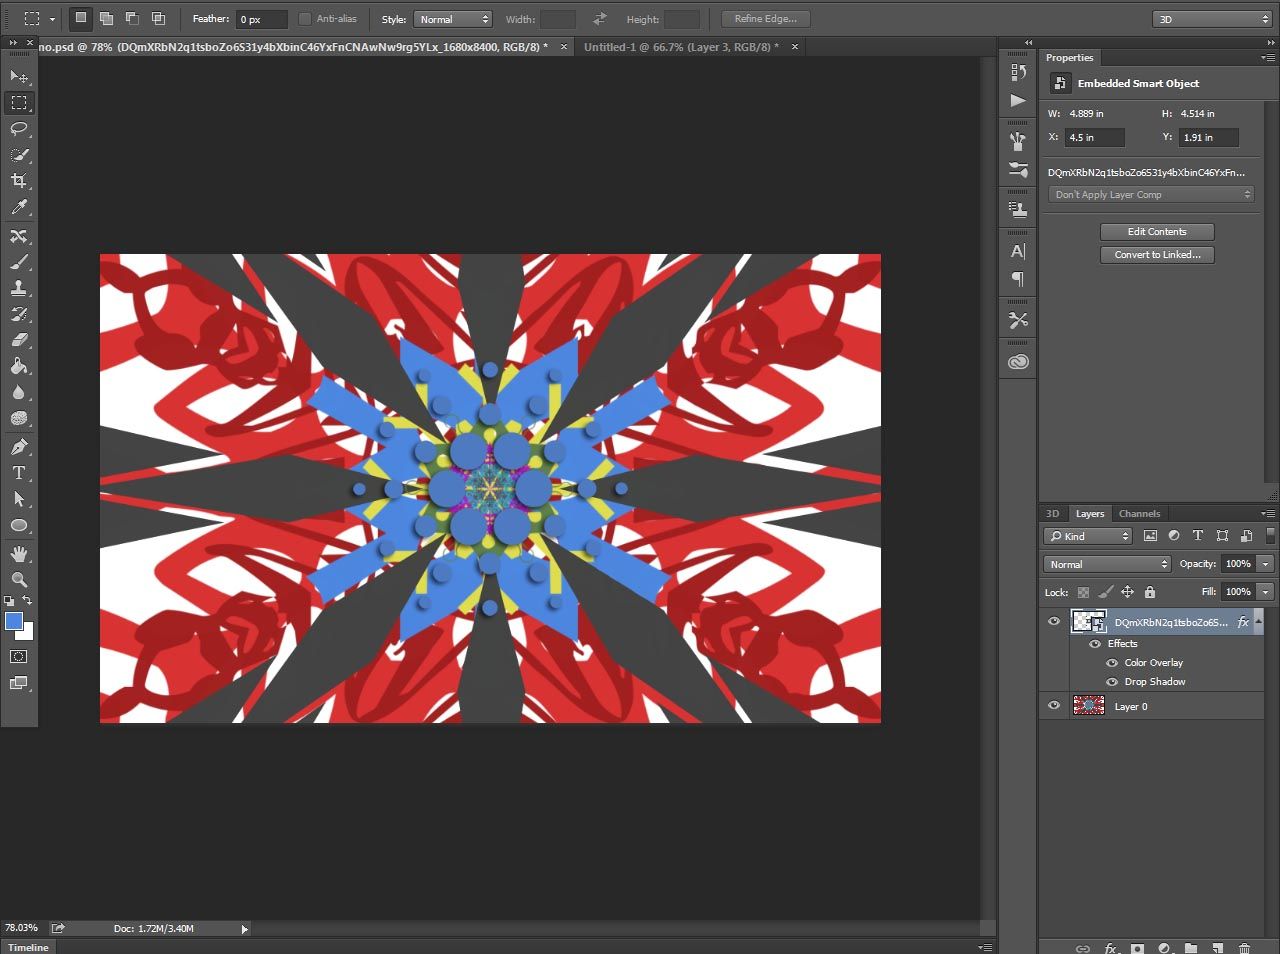Click the Edit Contents button
This screenshot has width=1280, height=954.
[x=1157, y=232]
